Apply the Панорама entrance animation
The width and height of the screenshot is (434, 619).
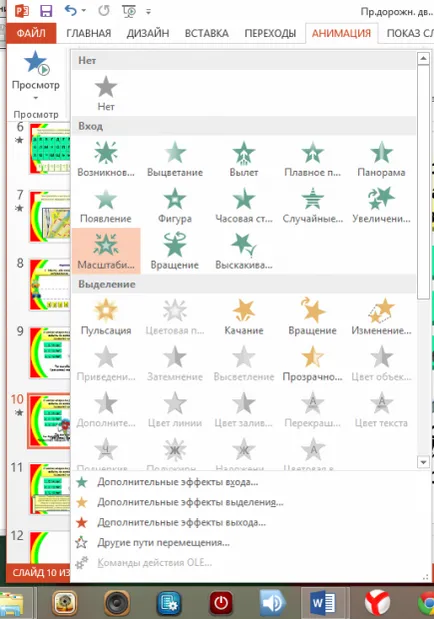[381, 159]
